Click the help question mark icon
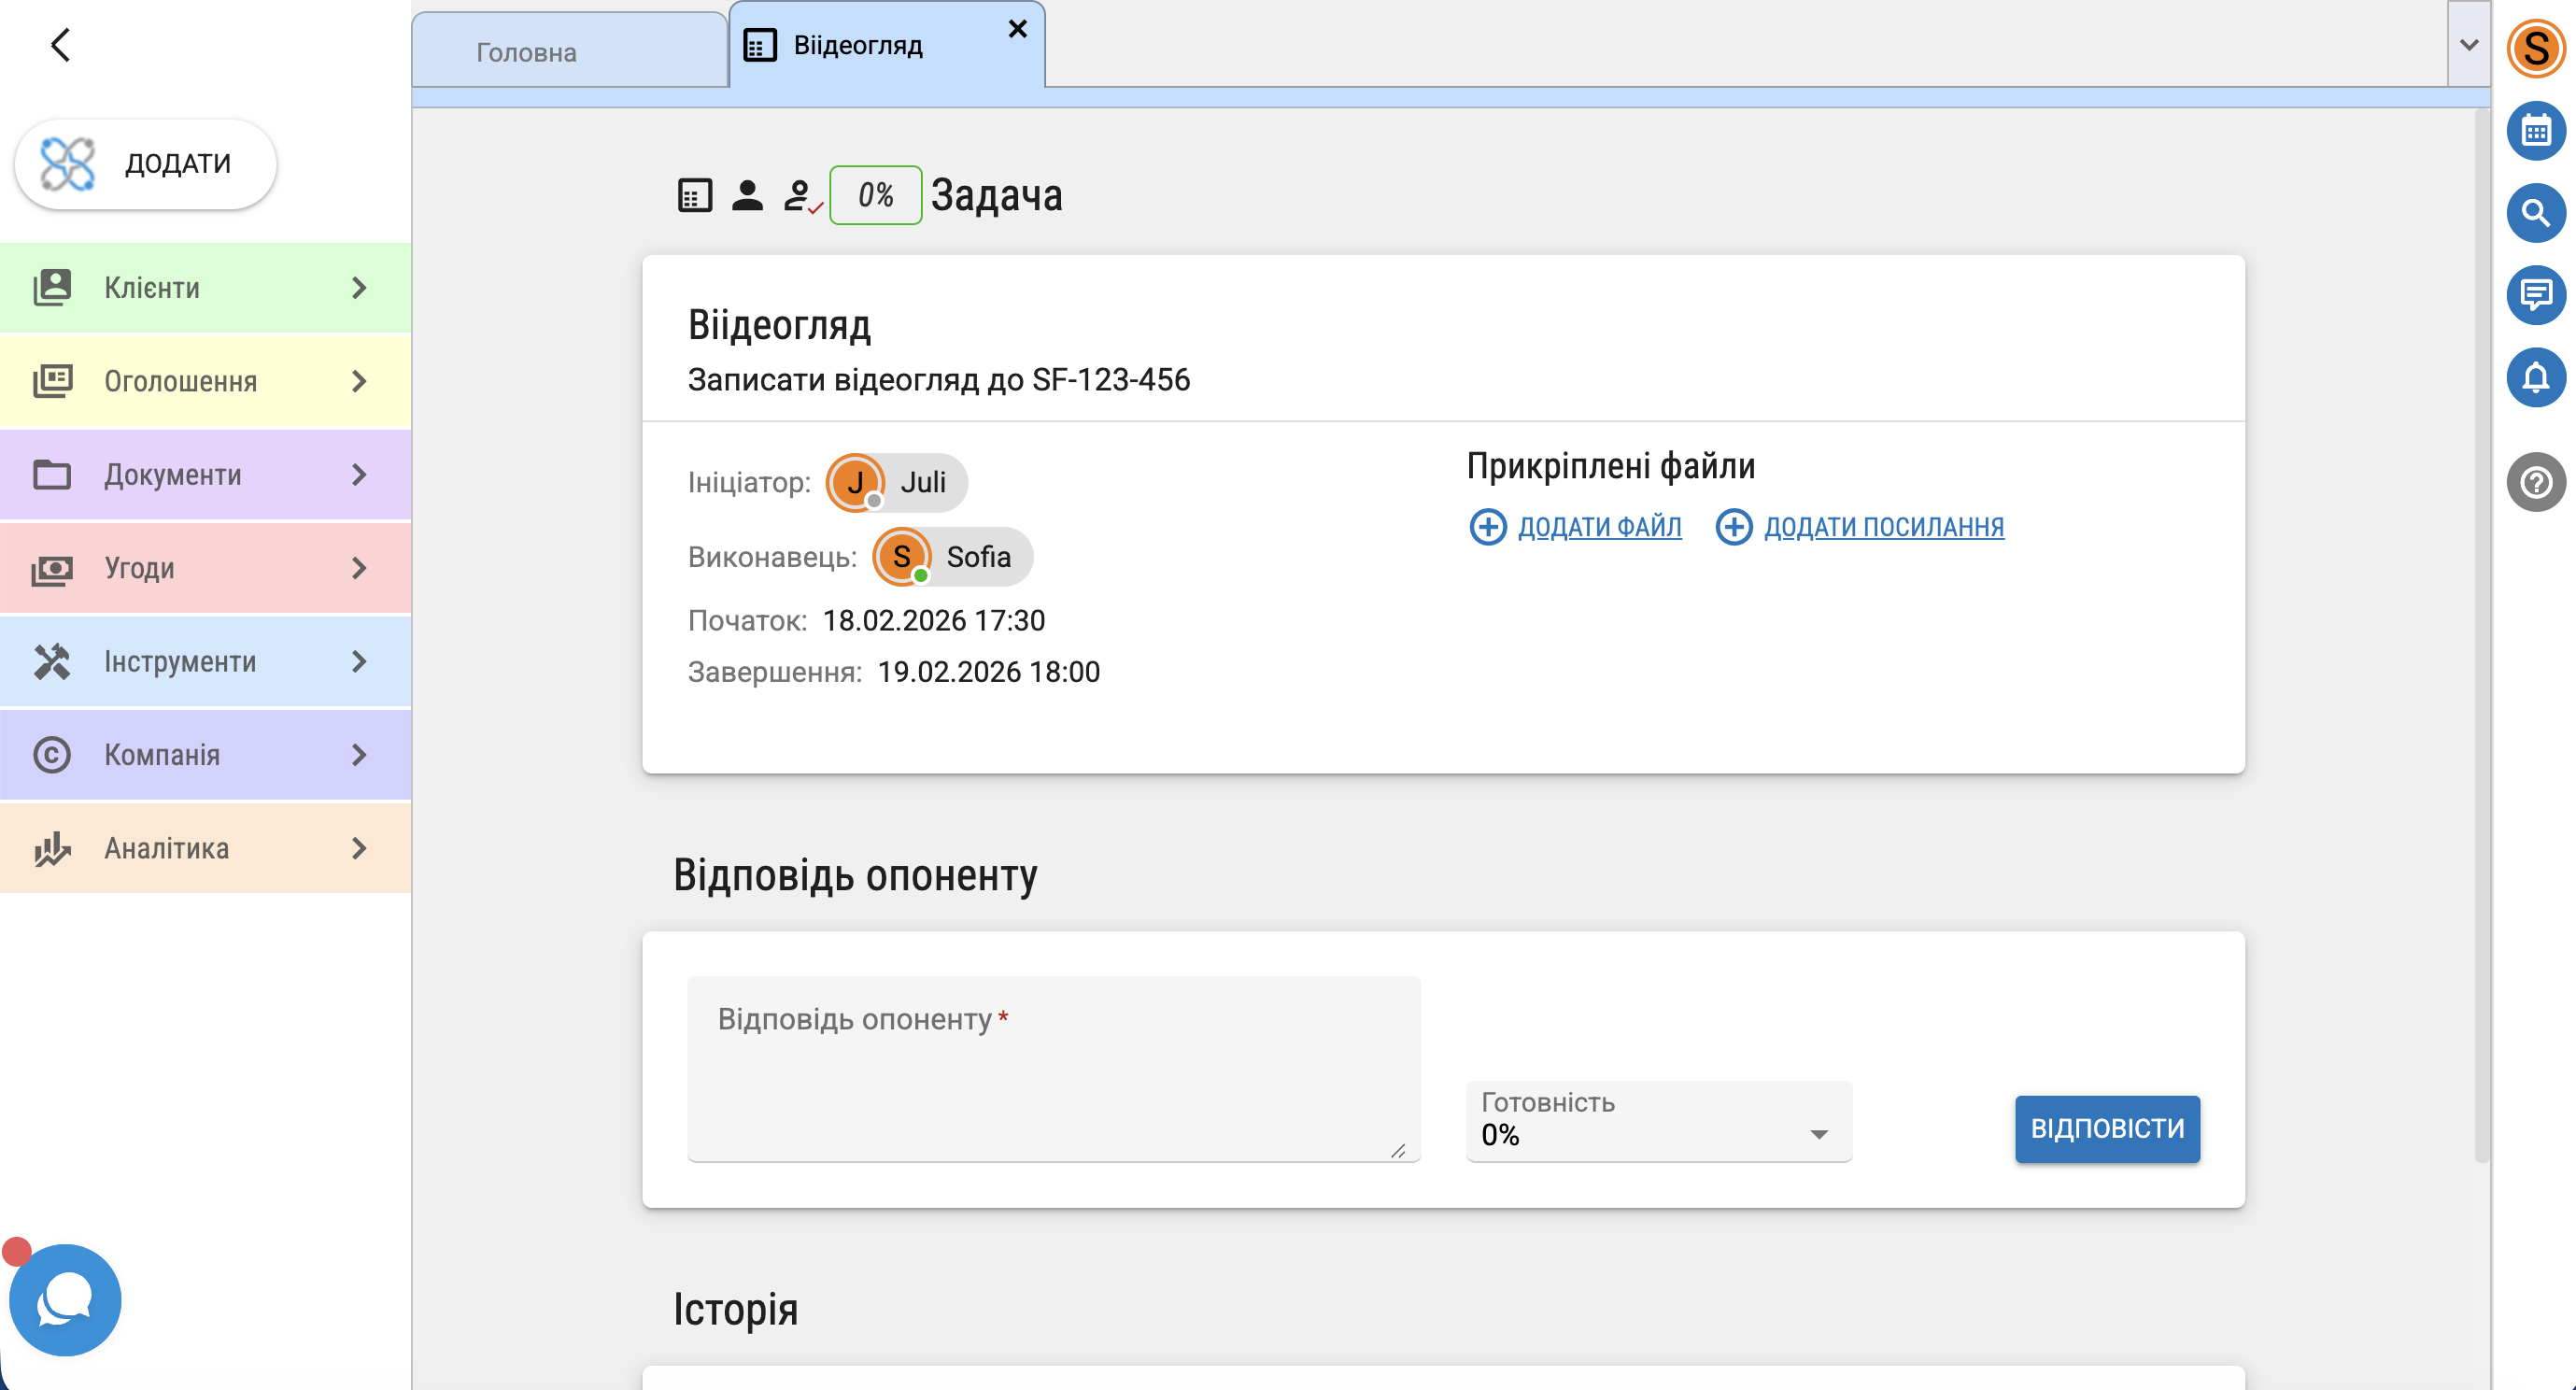The width and height of the screenshot is (2576, 1390). tap(2535, 483)
